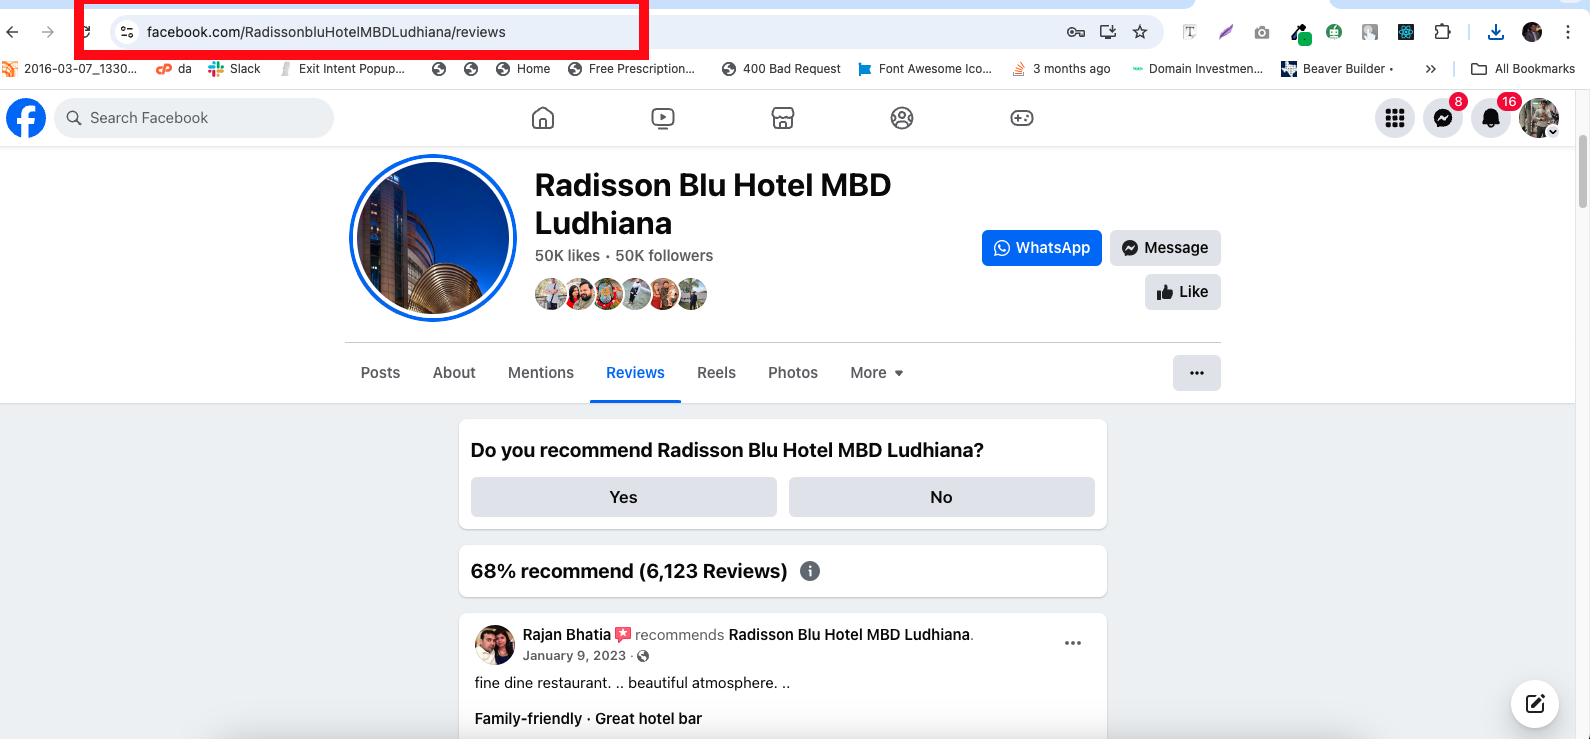Choose No to not recommend the hotel
The image size is (1590, 739).
click(x=941, y=497)
